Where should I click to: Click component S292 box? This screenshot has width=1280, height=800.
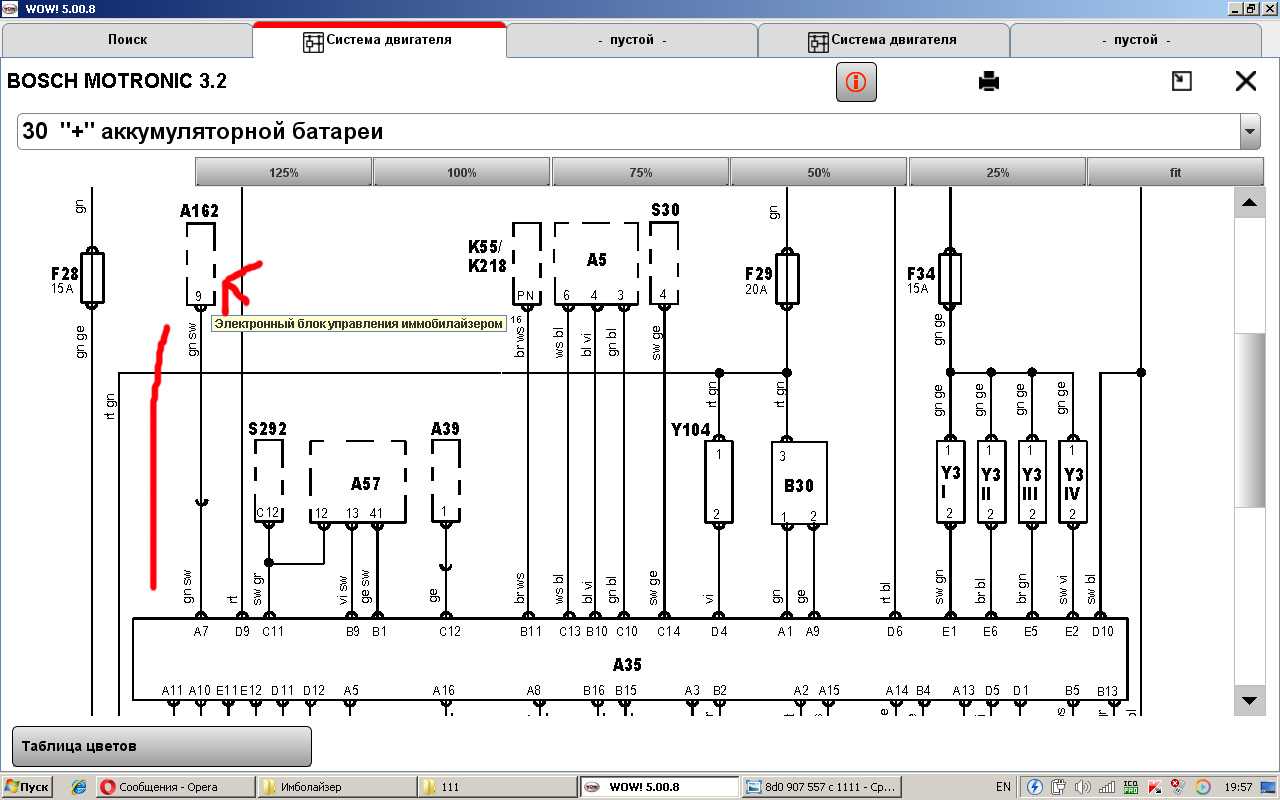point(269,482)
